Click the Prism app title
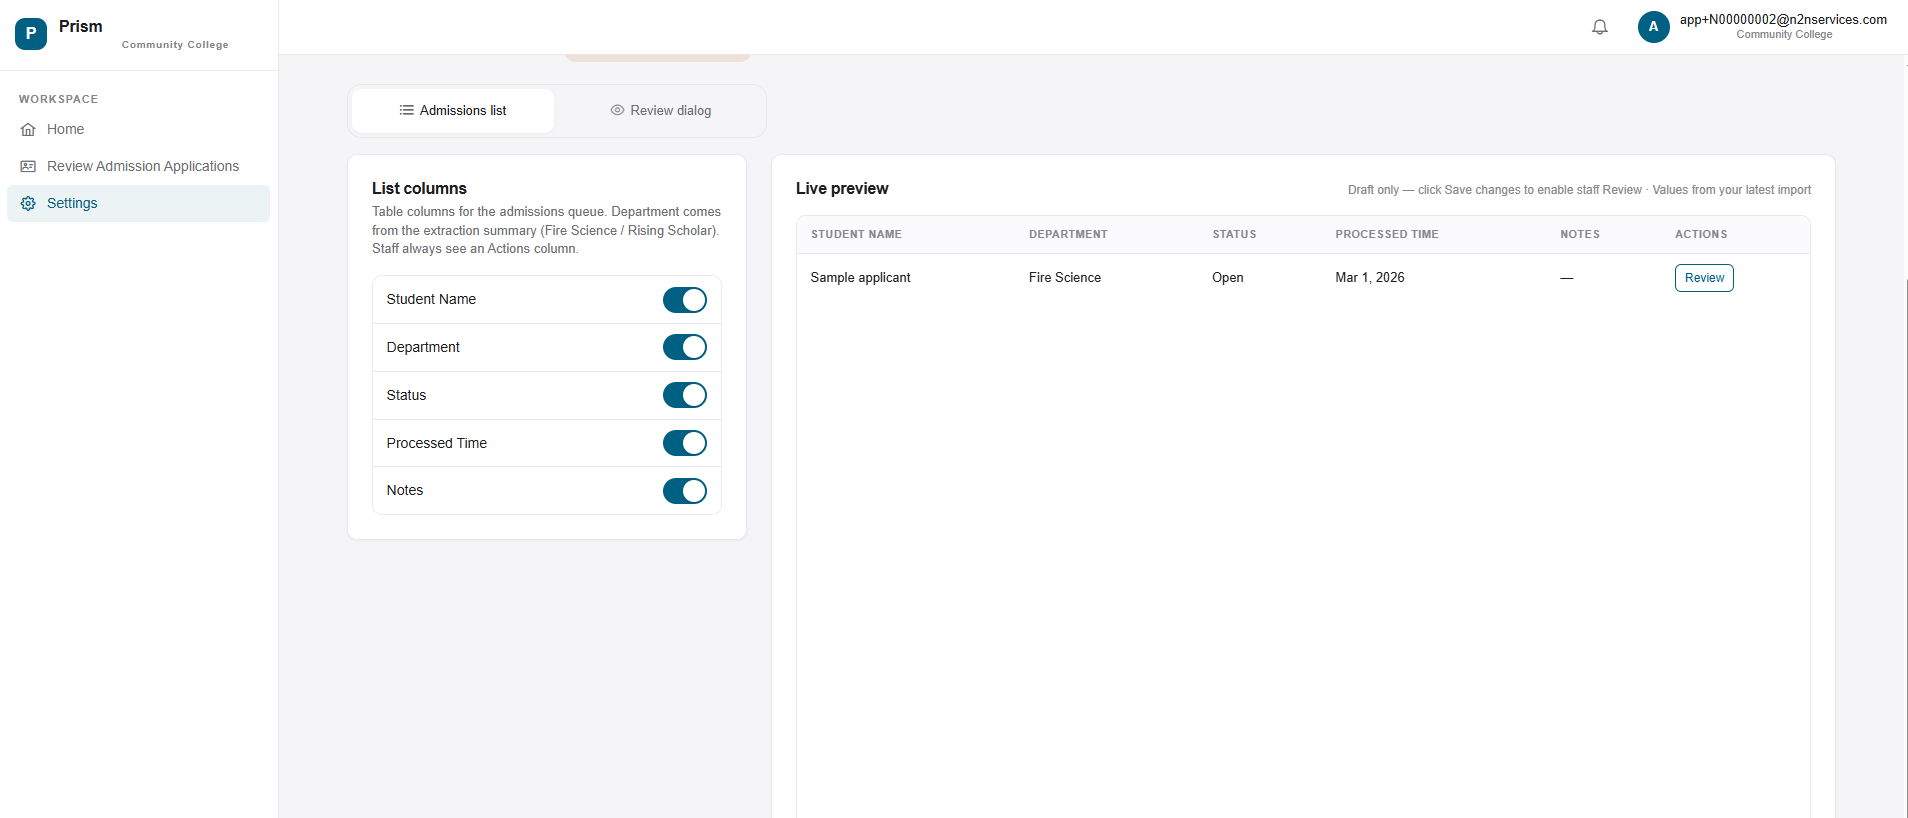This screenshot has height=818, width=1908. 81,26
